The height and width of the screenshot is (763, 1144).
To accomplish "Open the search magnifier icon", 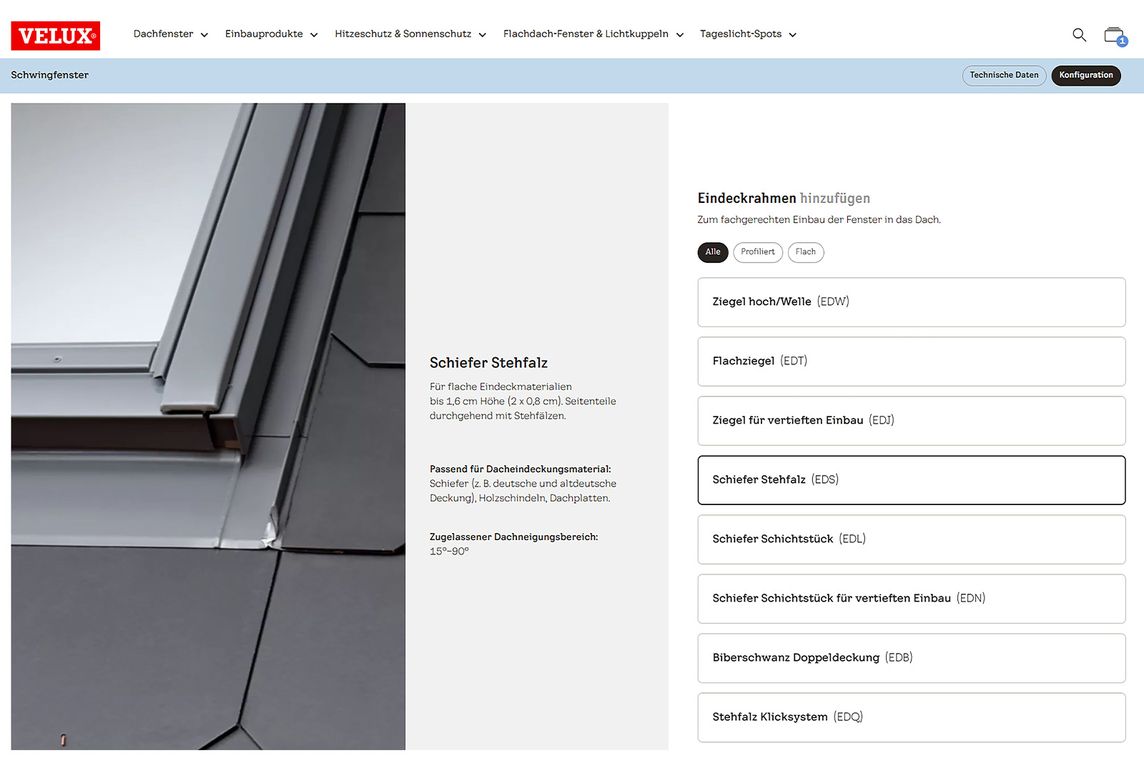I will pyautogui.click(x=1079, y=35).
